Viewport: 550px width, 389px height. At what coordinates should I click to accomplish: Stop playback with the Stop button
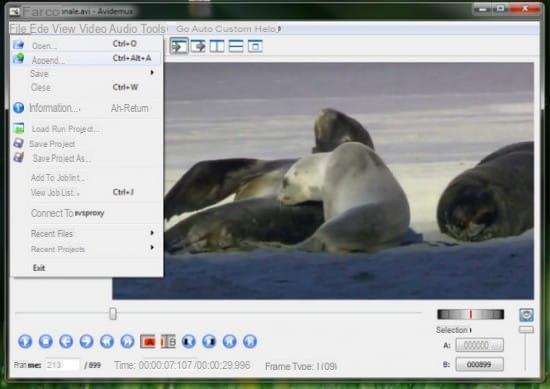pos(46,341)
